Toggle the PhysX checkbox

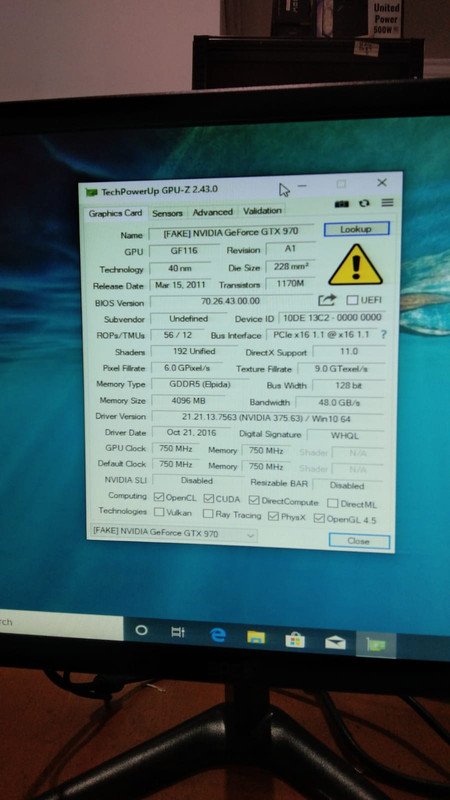273,516
